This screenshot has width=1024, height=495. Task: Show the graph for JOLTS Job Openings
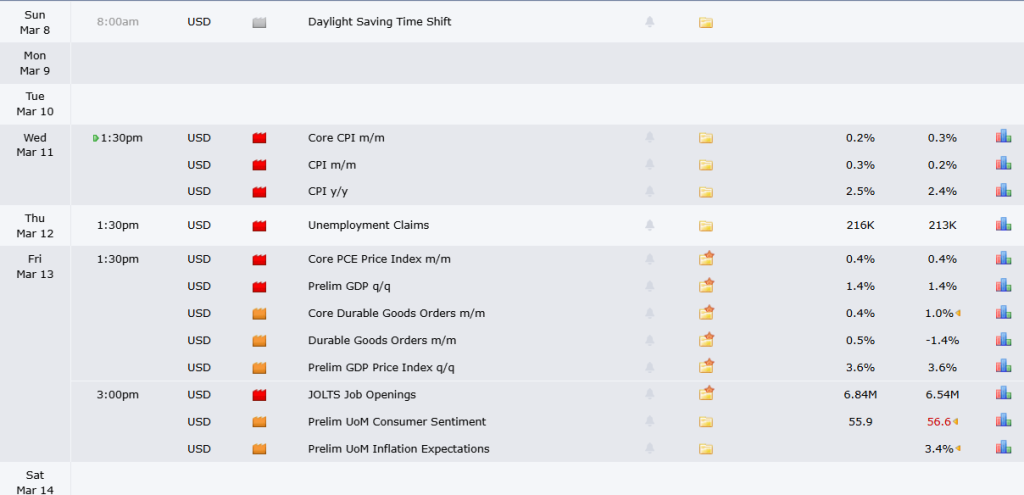pos(1003,394)
